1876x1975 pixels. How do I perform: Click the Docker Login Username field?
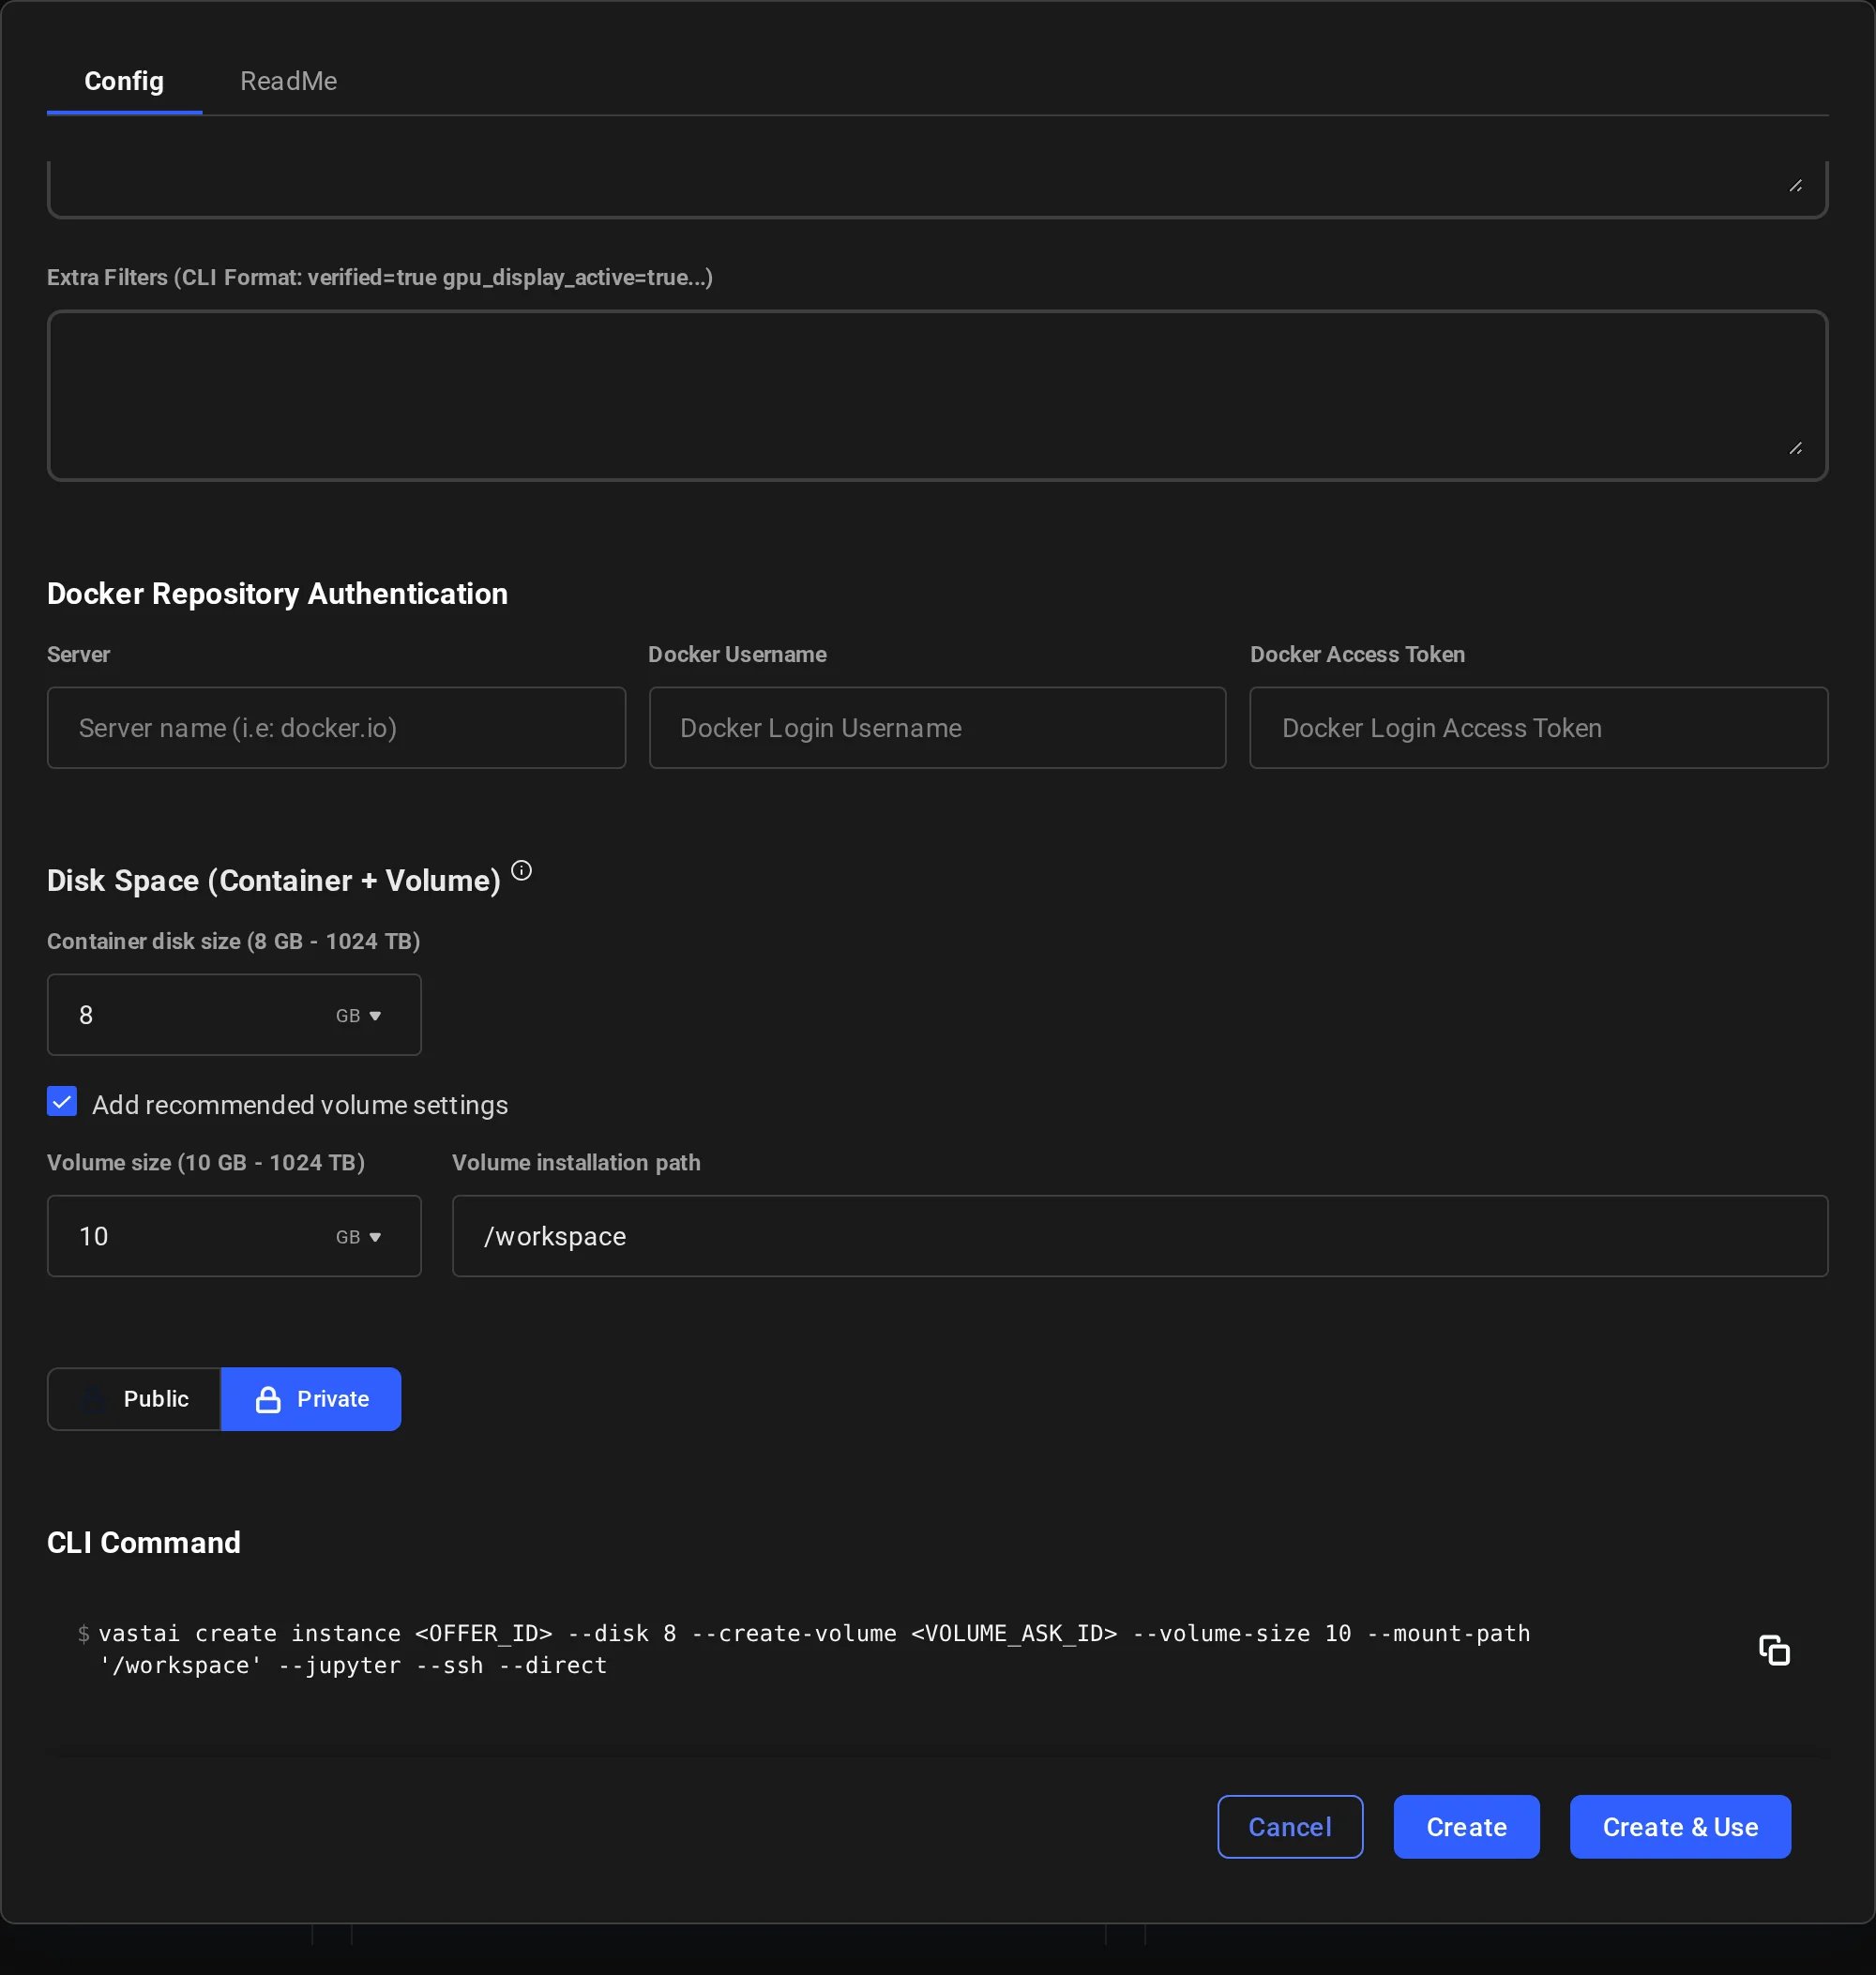(x=937, y=728)
